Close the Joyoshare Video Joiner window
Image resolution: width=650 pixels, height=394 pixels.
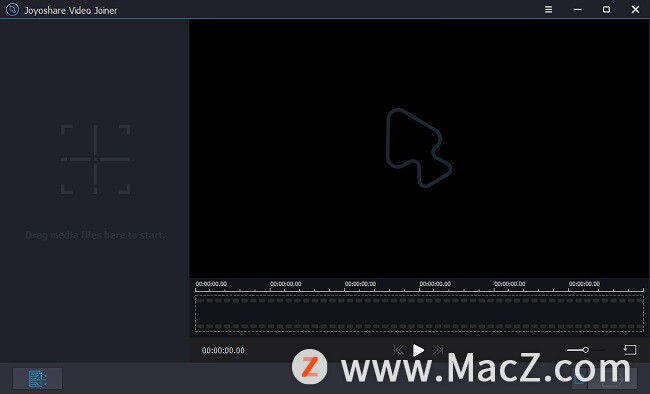(x=635, y=9)
